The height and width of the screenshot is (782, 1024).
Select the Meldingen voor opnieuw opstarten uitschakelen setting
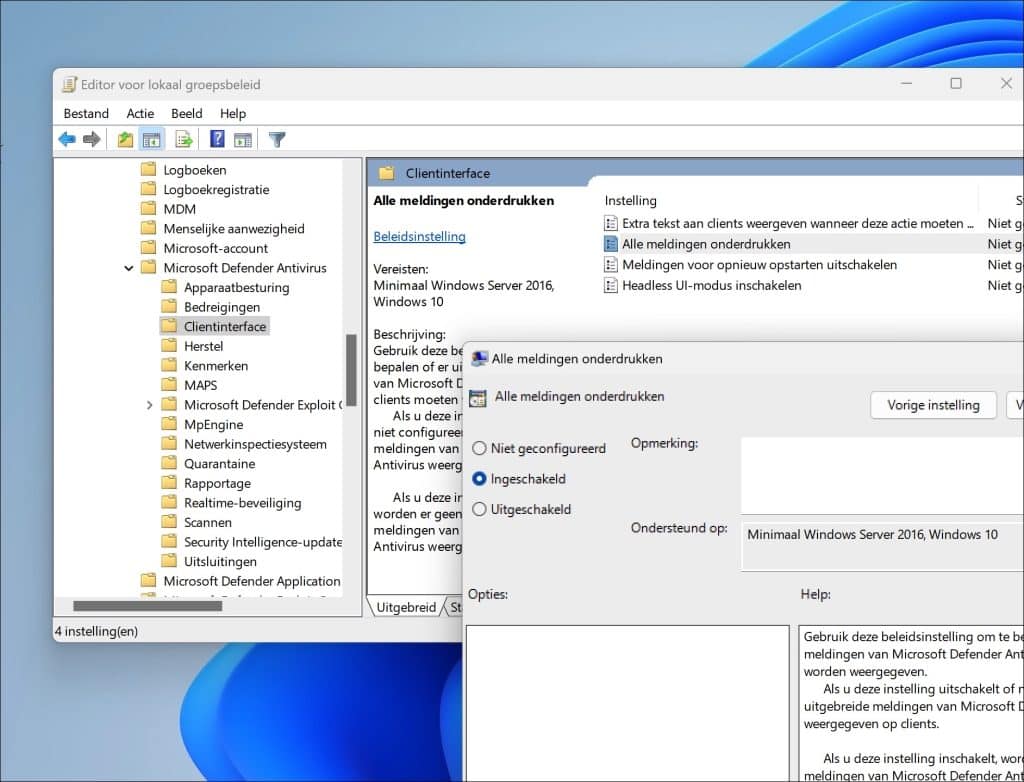(x=760, y=265)
